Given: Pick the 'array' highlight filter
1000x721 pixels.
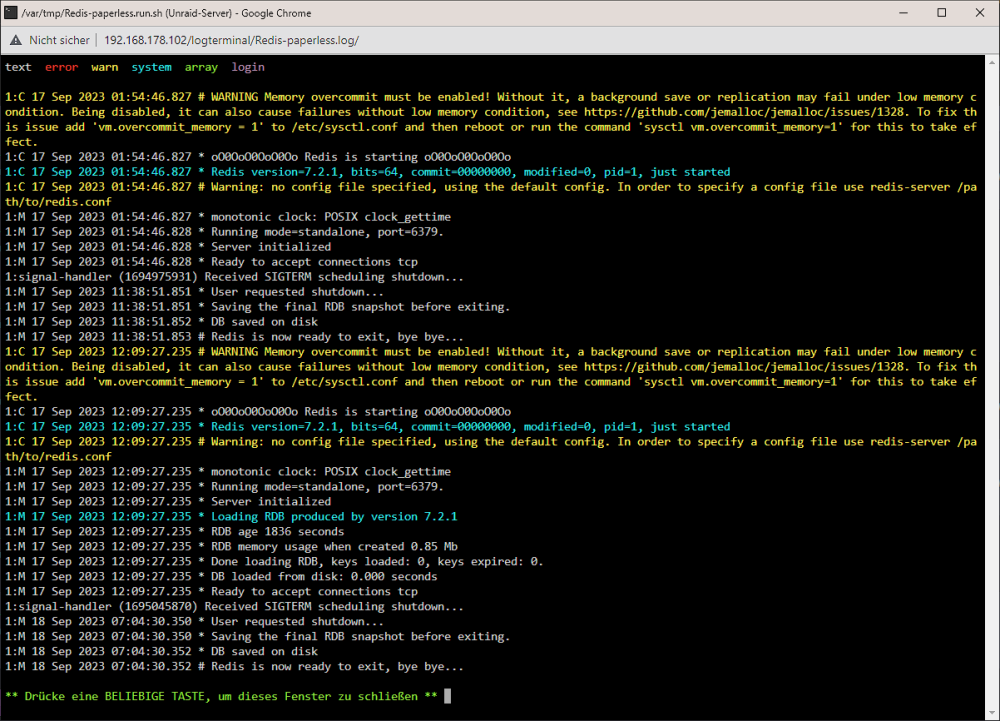Looking at the screenshot, I should click(201, 67).
